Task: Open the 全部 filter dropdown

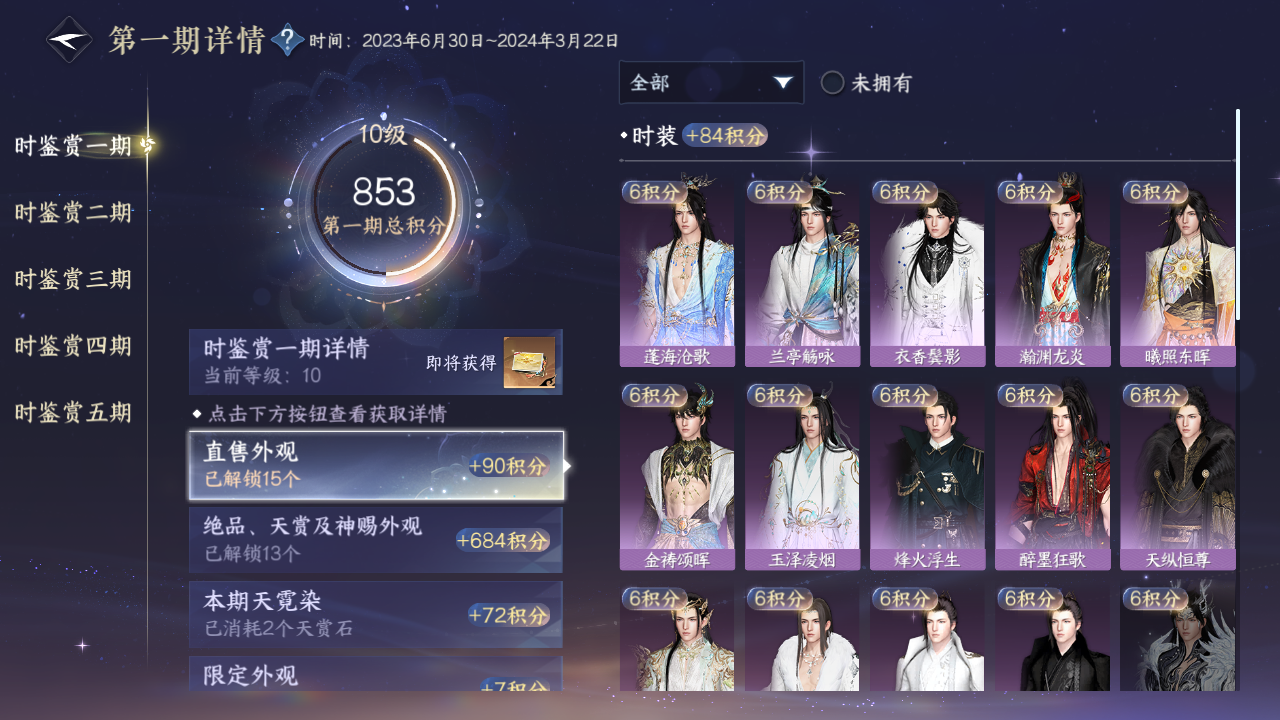Action: click(x=711, y=82)
